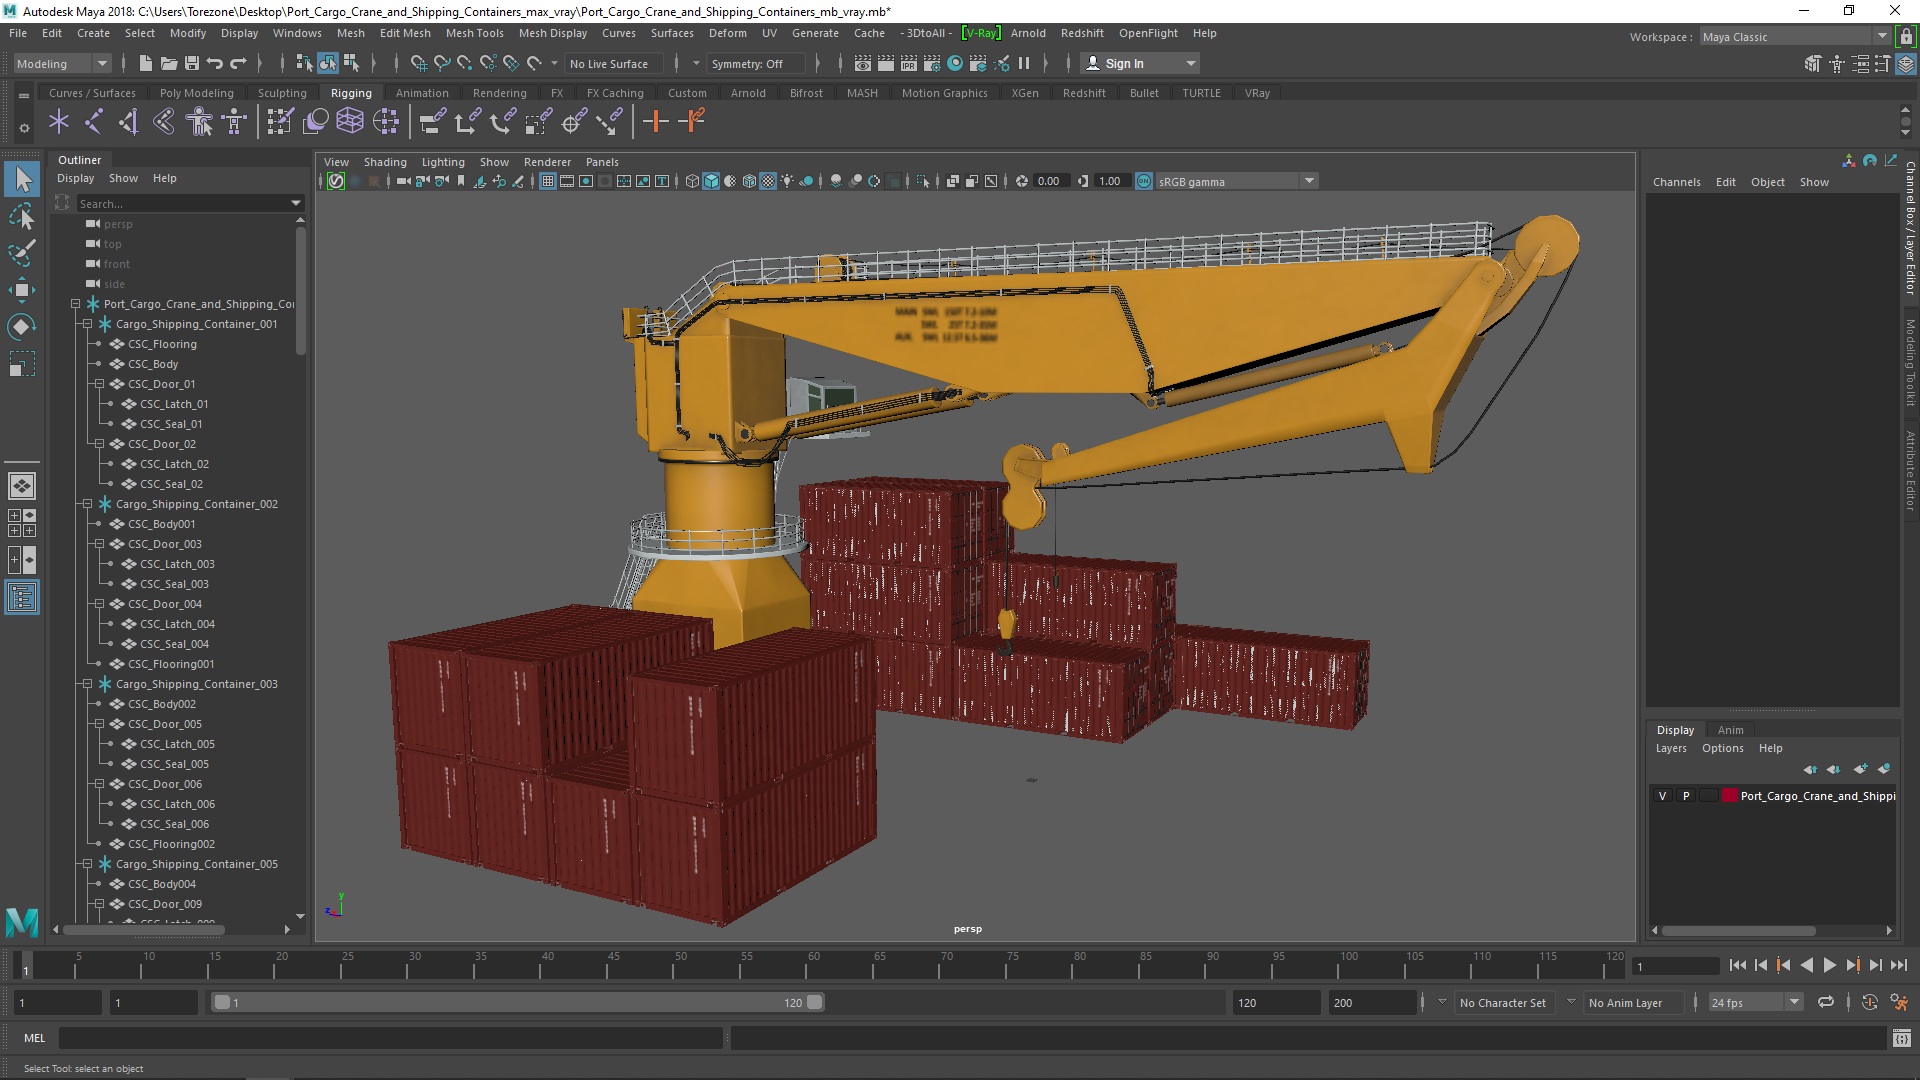1920x1080 pixels.
Task: Click the HumanIK skeleton shelf icon
Action: (235, 122)
